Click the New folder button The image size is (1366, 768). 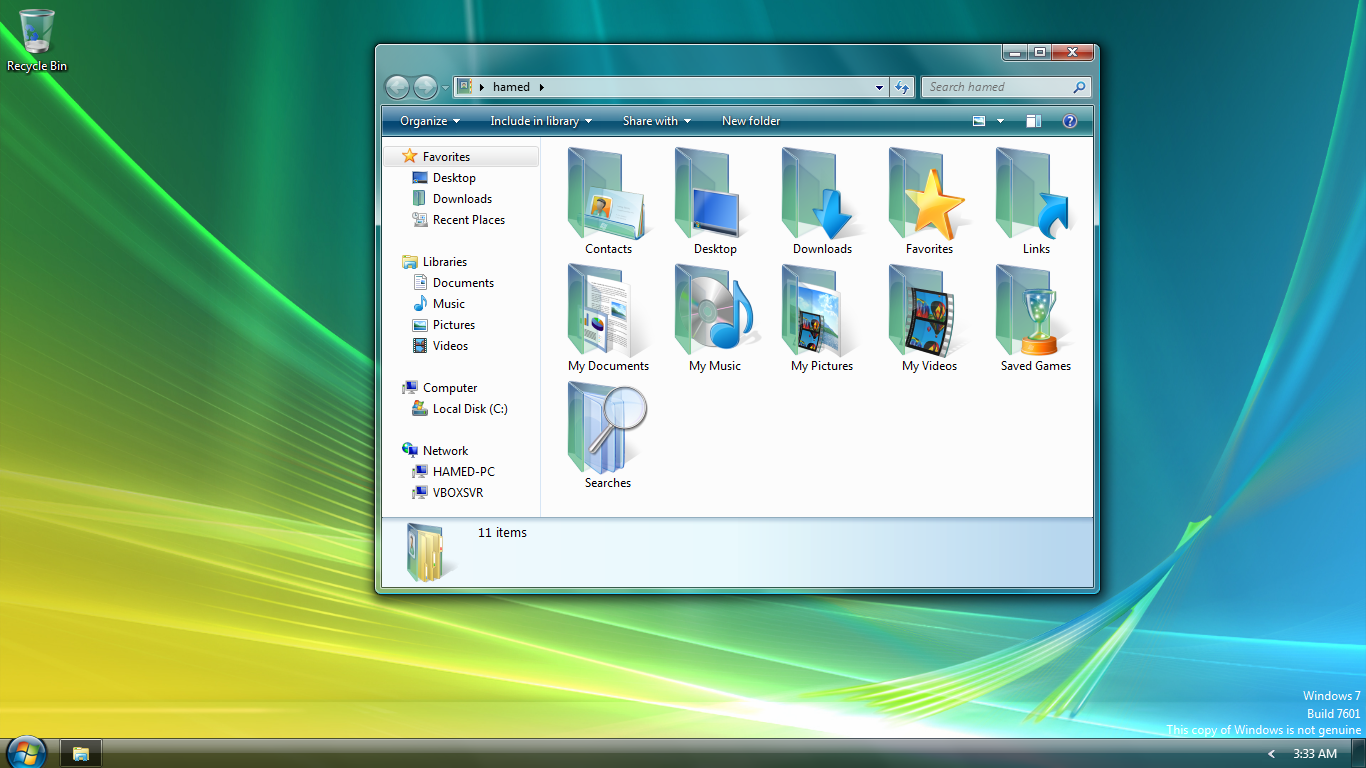(751, 121)
